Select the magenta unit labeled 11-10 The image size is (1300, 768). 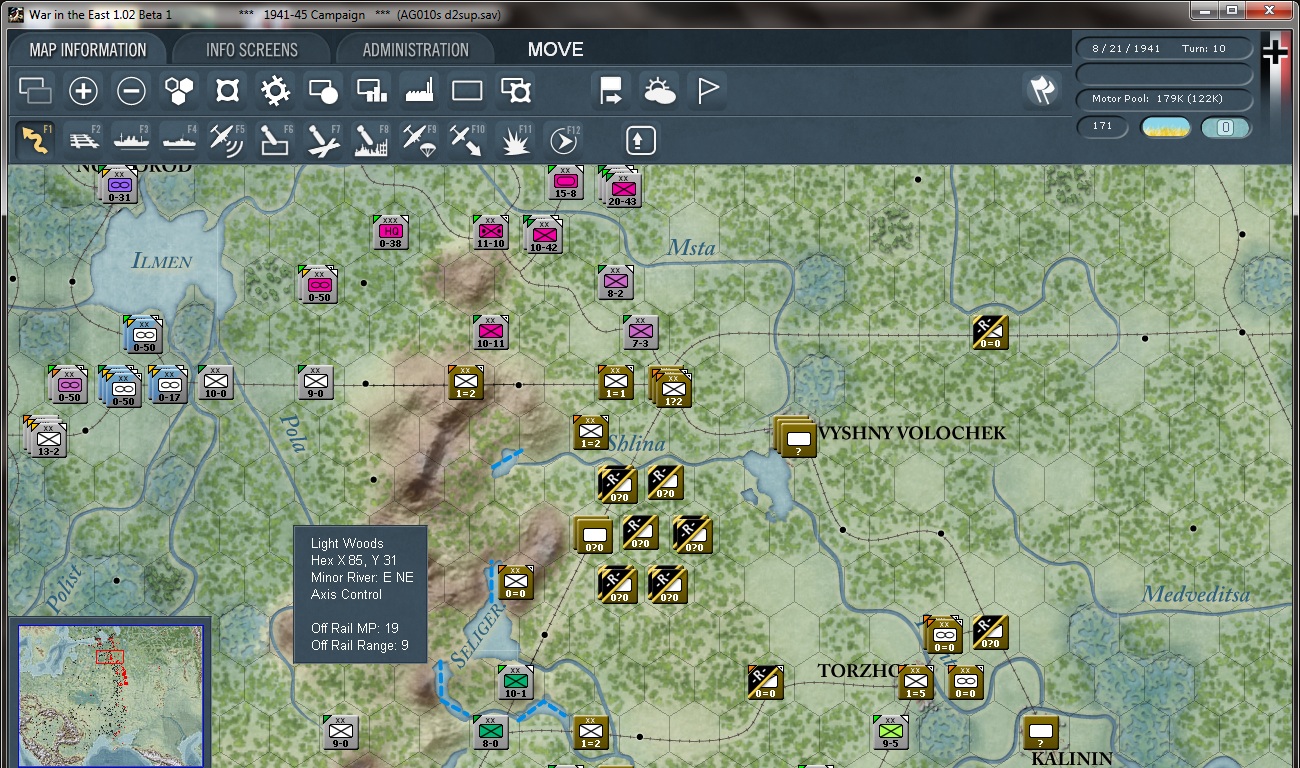click(490, 232)
